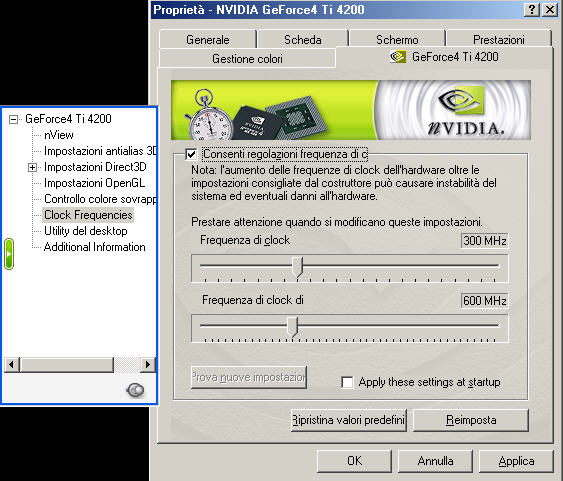Select Impostazioni Direct3D item

(95, 167)
